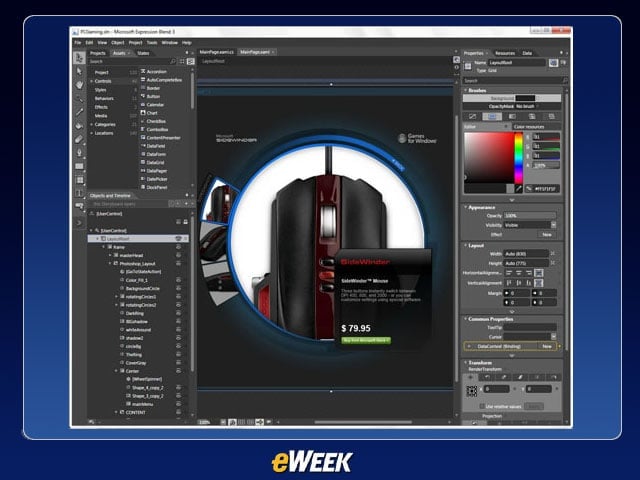Expand the Controls asset category
Viewport: 640px width, 480px height.
point(91,81)
